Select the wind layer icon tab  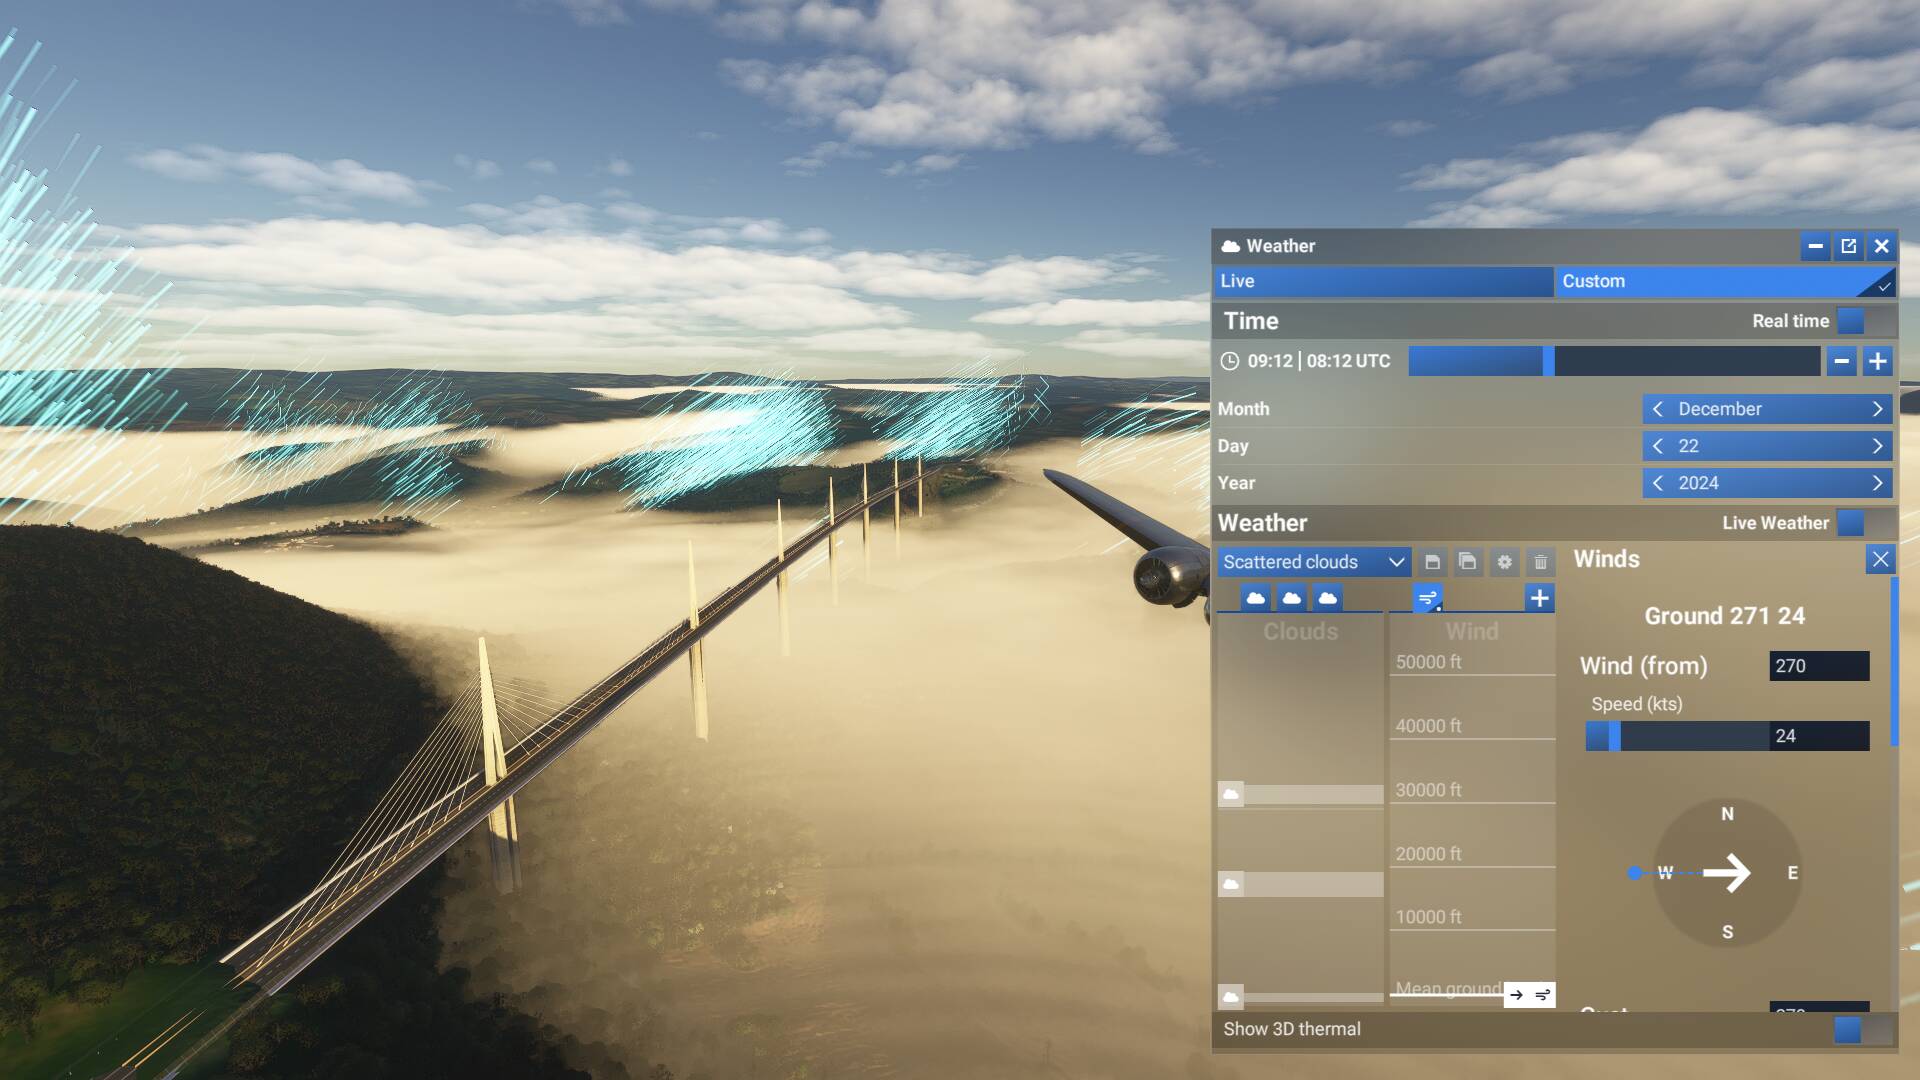tap(1427, 598)
